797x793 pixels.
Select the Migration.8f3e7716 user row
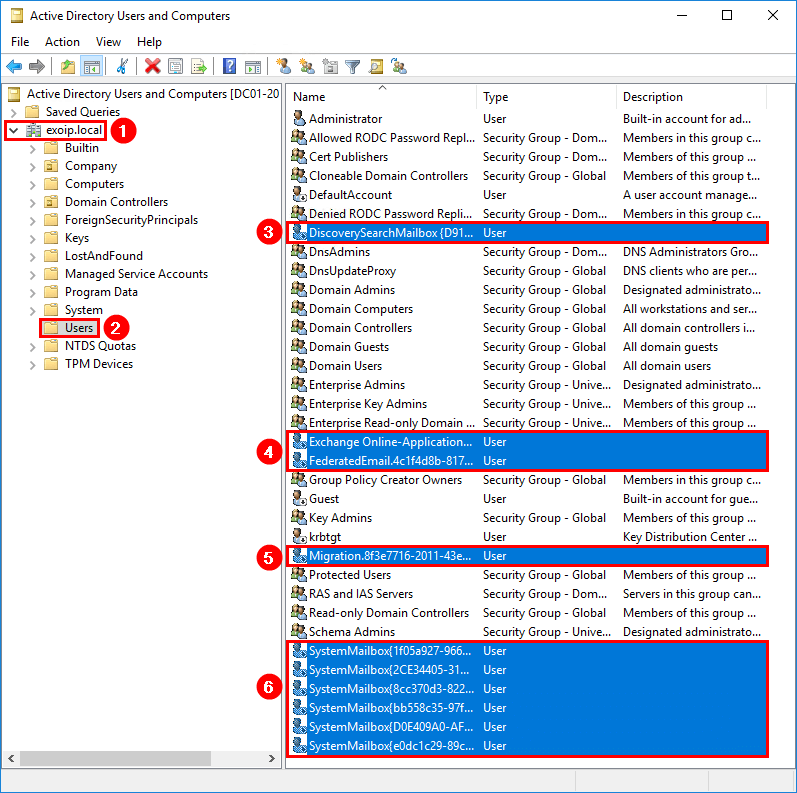[x=527, y=556]
